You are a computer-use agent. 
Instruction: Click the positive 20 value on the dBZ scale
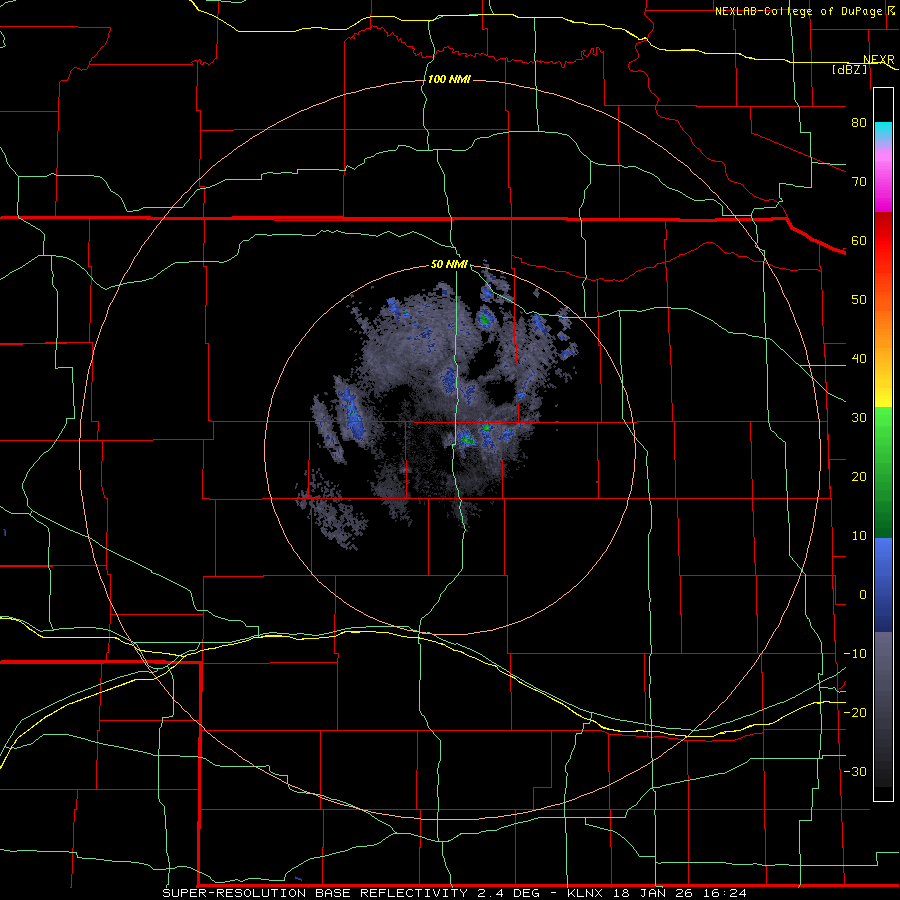click(x=859, y=477)
